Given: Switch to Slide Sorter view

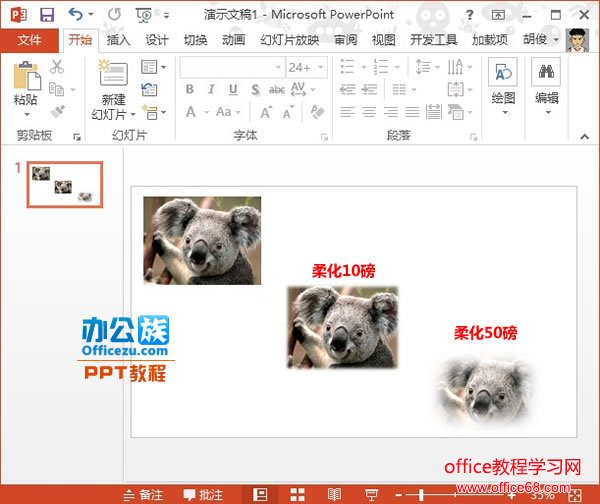Looking at the screenshot, I should [297, 494].
